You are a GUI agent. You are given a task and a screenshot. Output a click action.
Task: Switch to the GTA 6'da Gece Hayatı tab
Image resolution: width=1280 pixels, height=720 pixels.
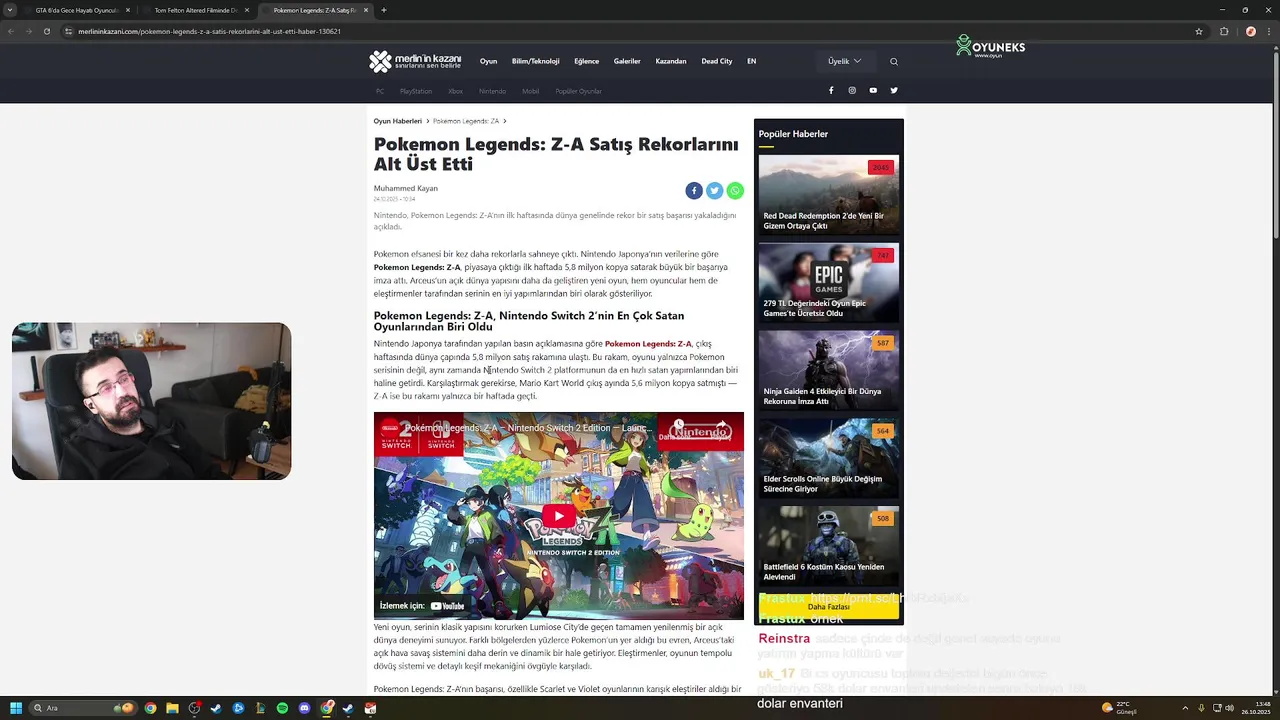coord(77,10)
